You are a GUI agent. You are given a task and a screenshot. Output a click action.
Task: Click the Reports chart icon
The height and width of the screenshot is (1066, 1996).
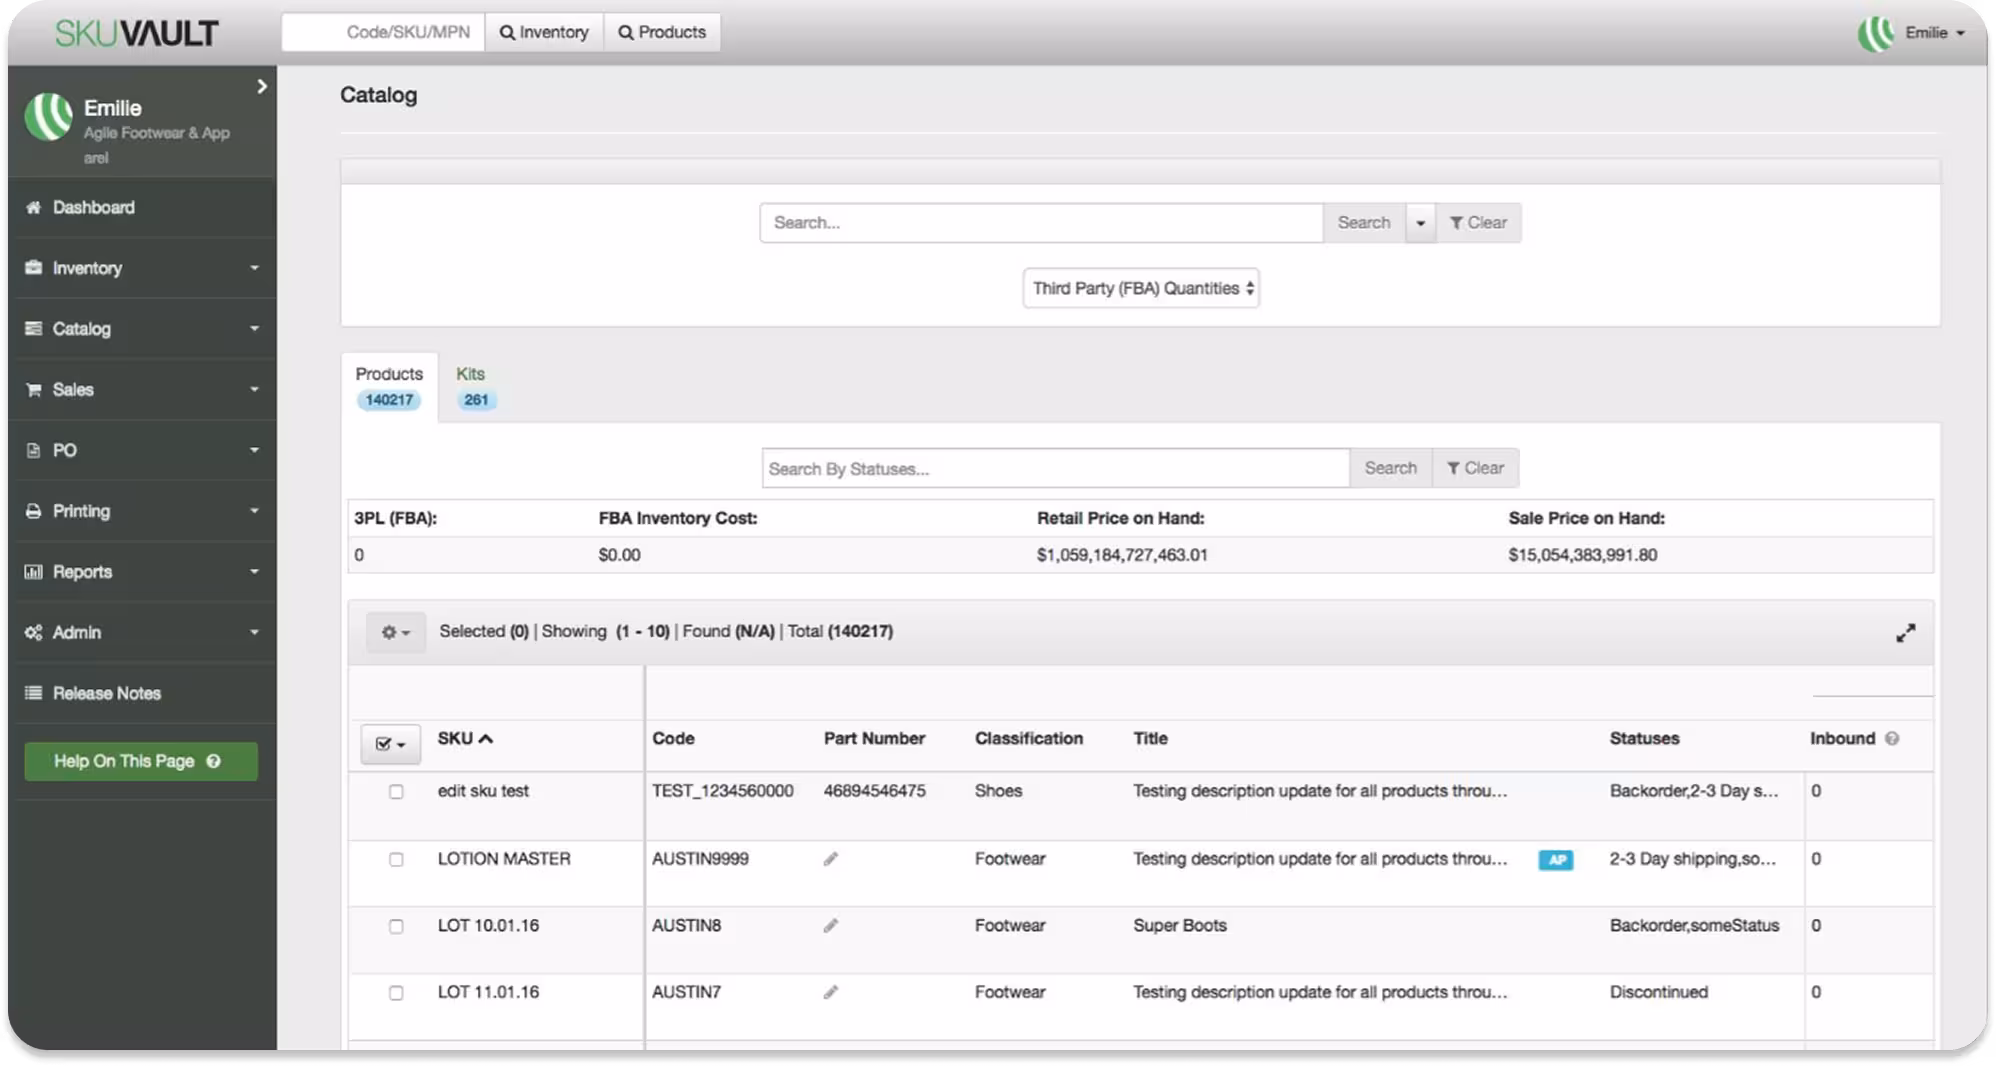tap(33, 572)
